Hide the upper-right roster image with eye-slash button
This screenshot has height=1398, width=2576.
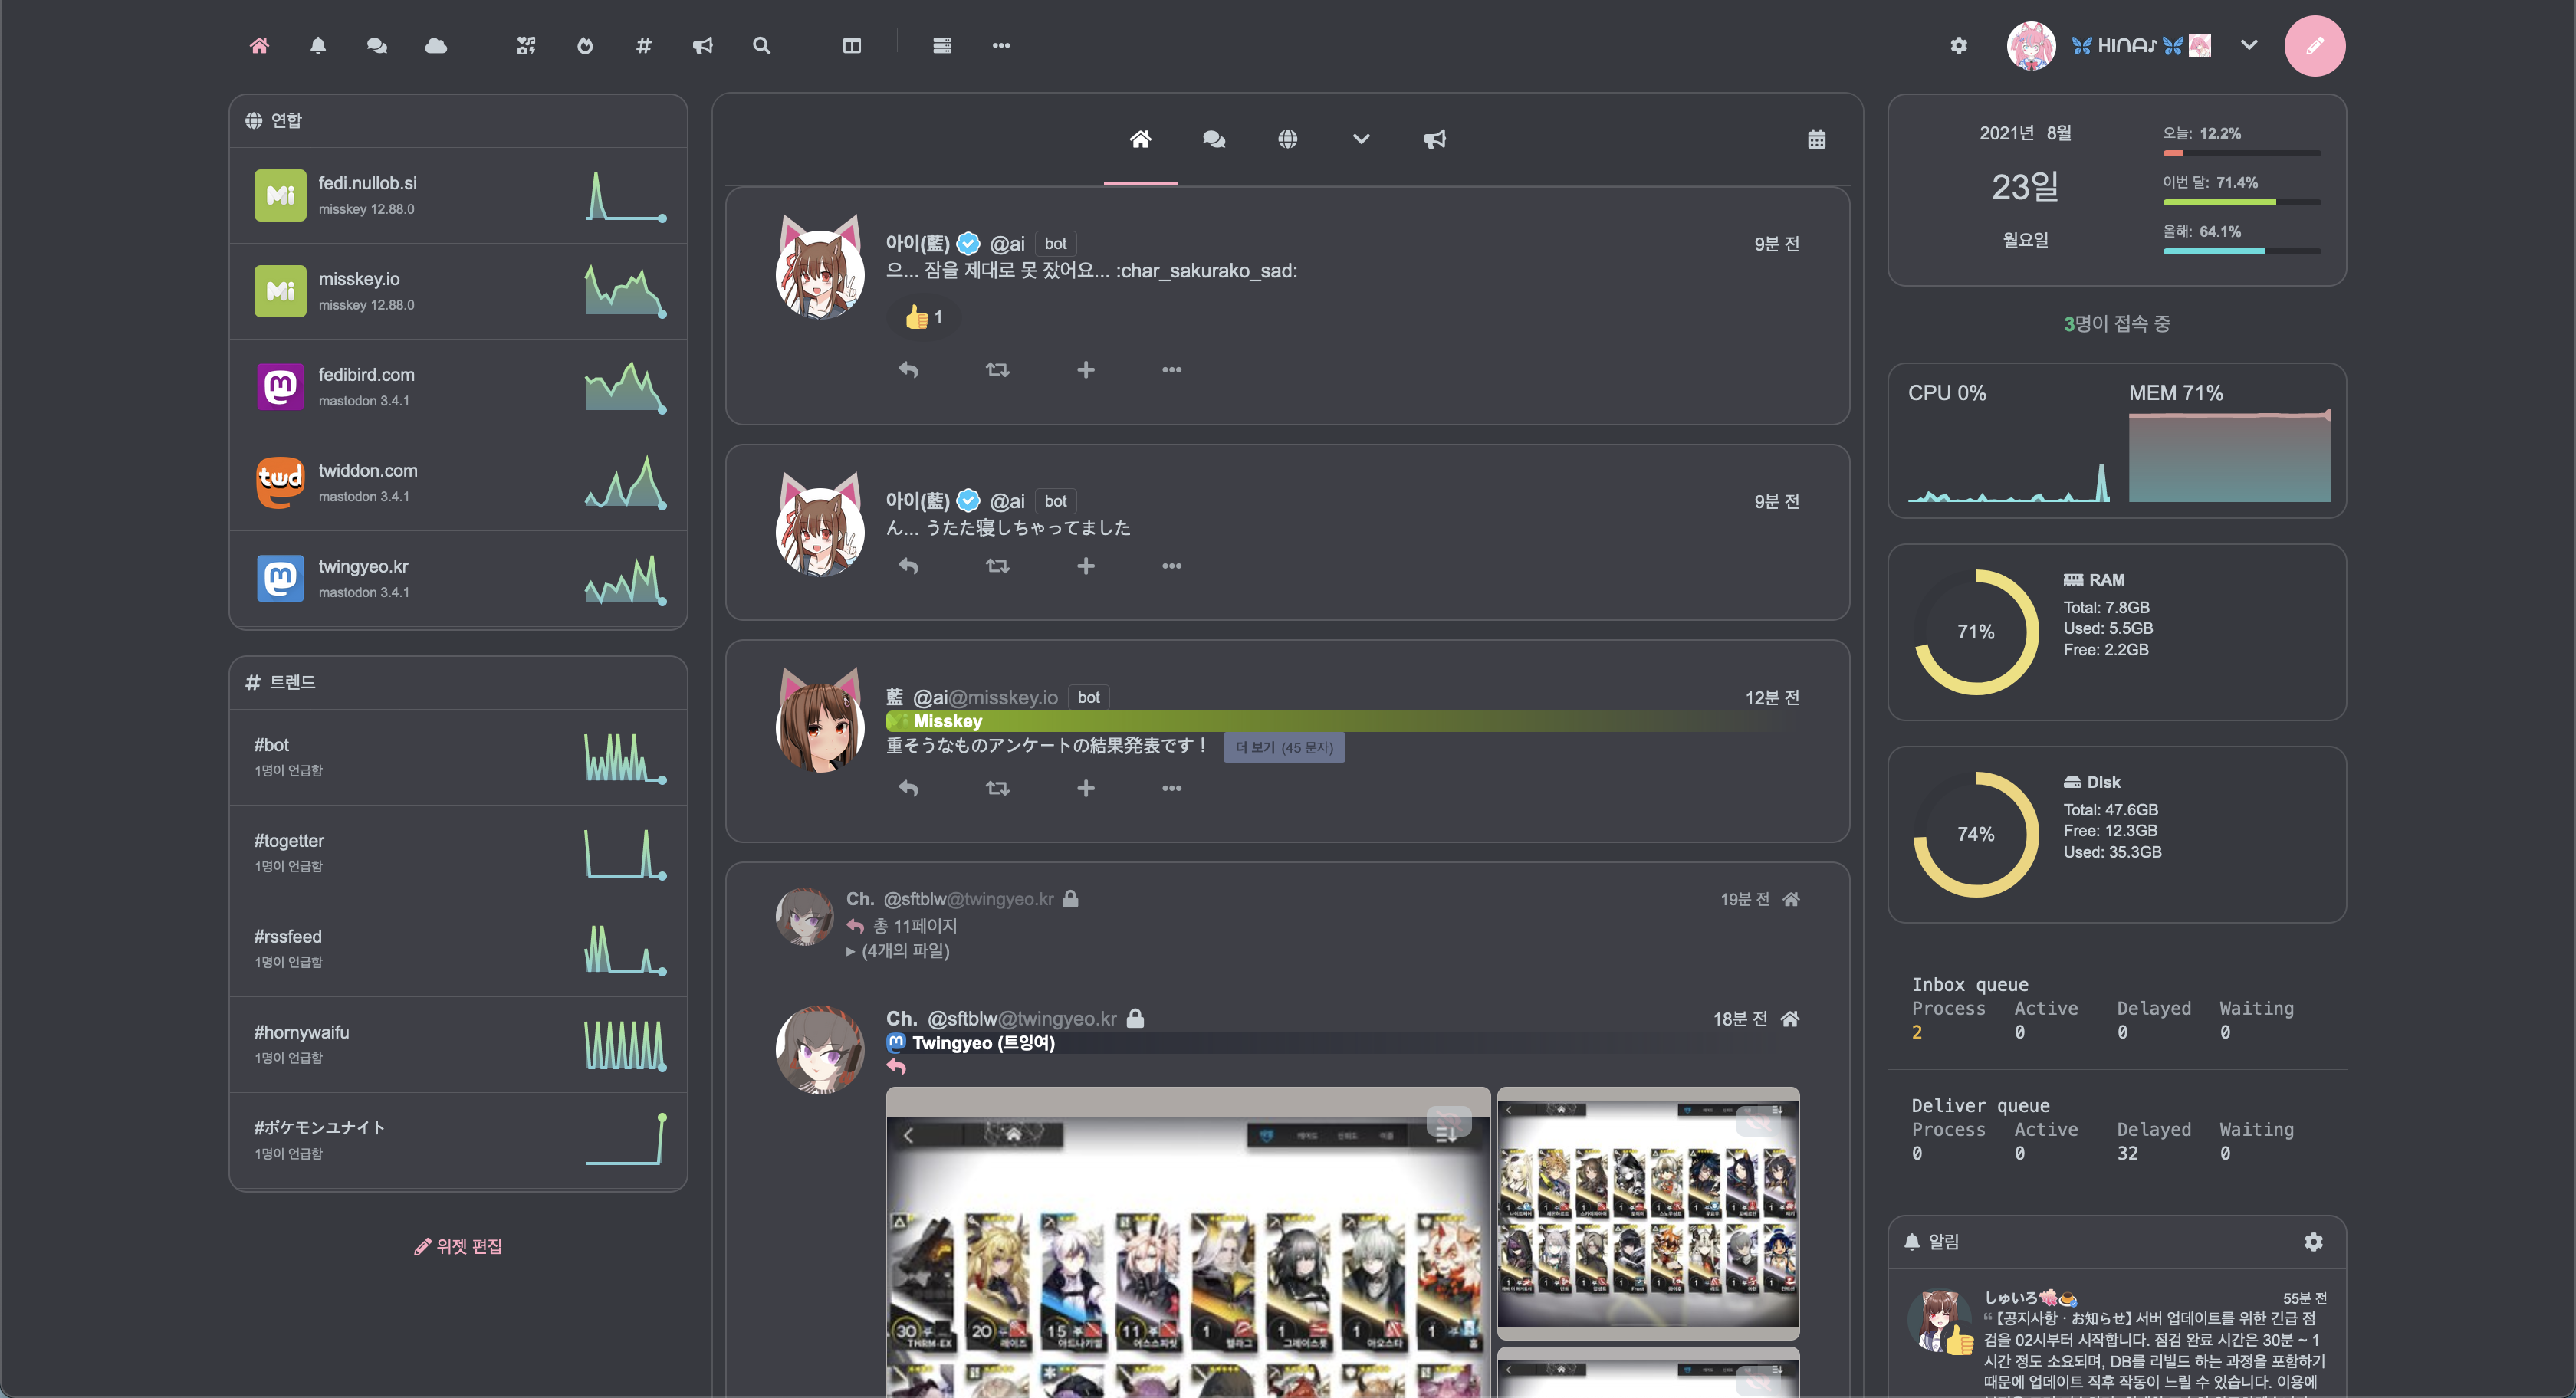click(1758, 1121)
